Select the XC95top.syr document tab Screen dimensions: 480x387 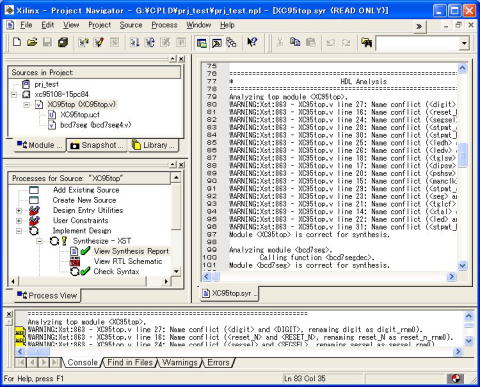(x=230, y=293)
